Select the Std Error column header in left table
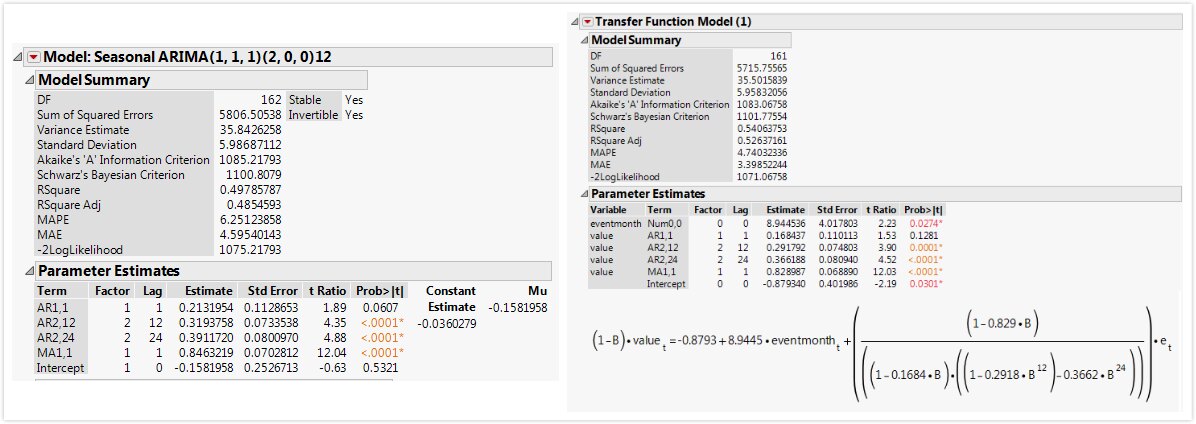 pyautogui.click(x=268, y=291)
